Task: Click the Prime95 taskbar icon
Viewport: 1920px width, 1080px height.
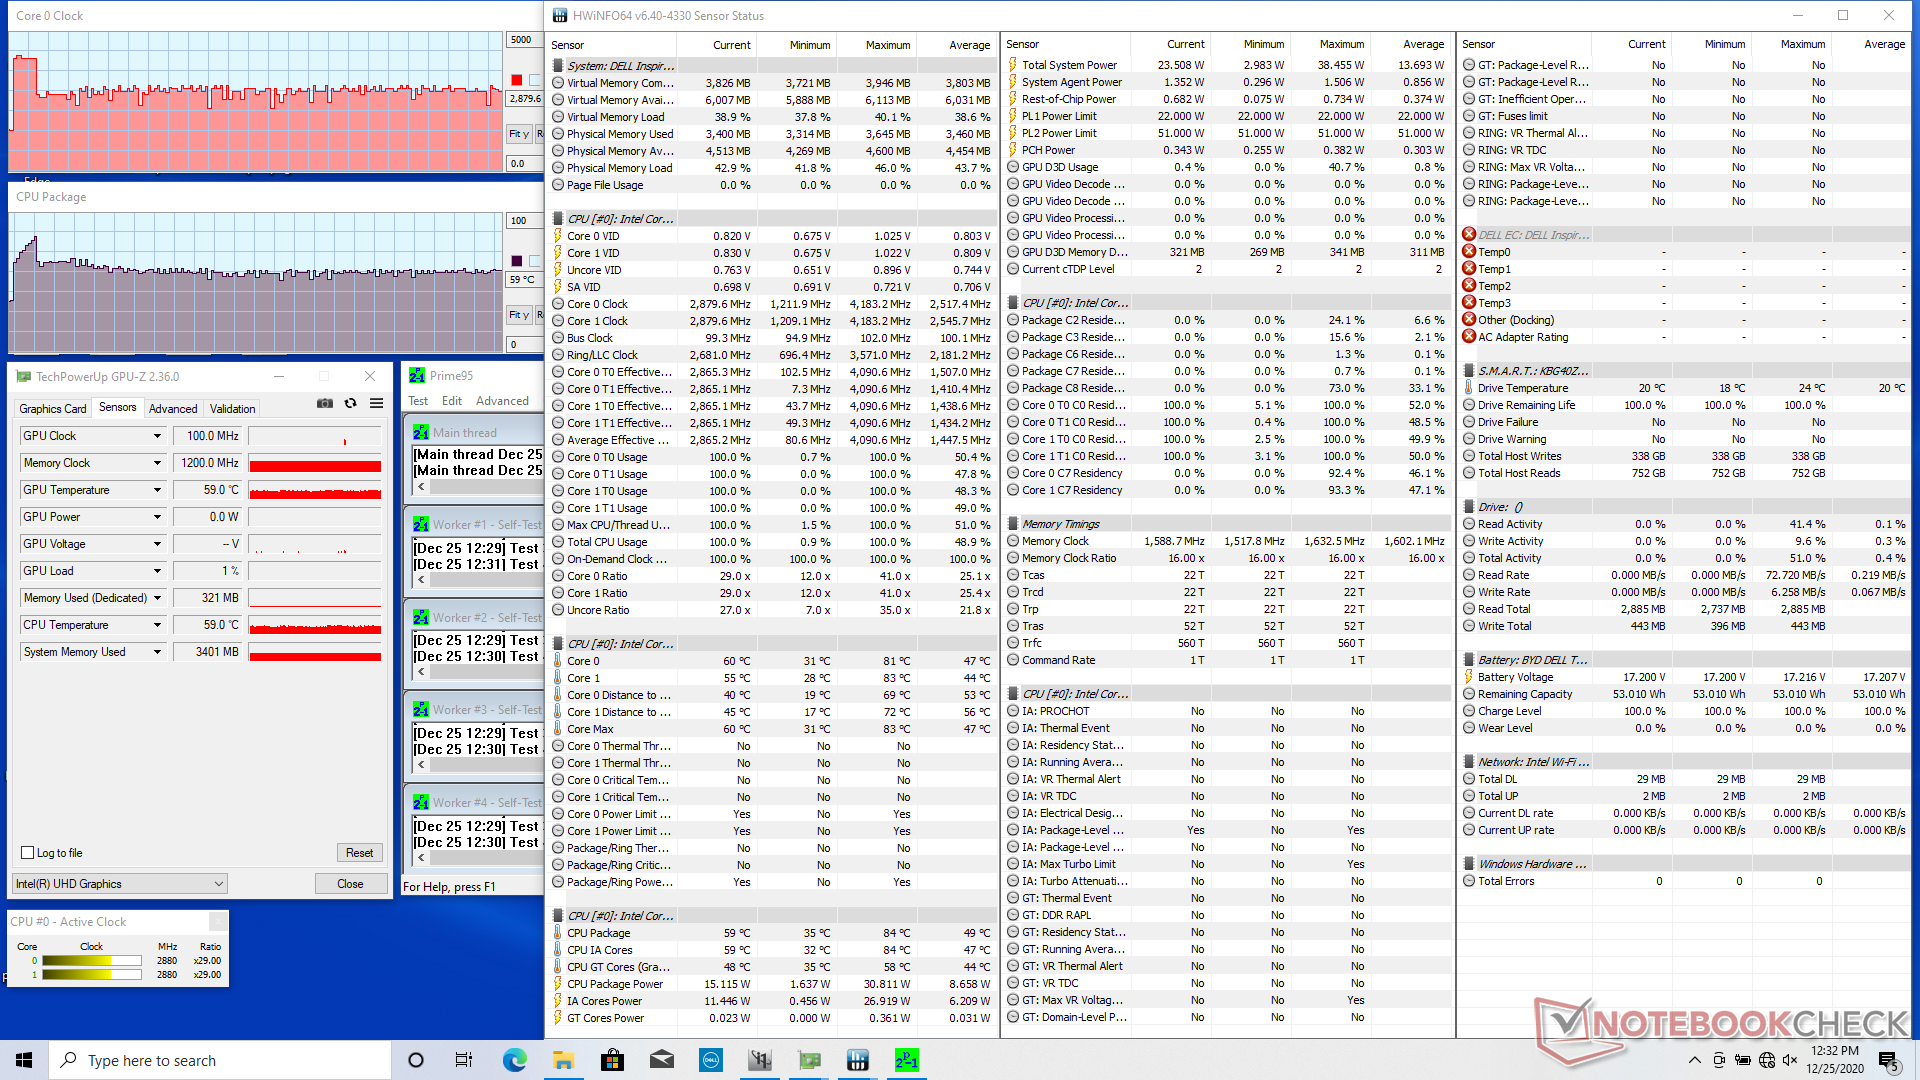Action: tap(906, 1060)
